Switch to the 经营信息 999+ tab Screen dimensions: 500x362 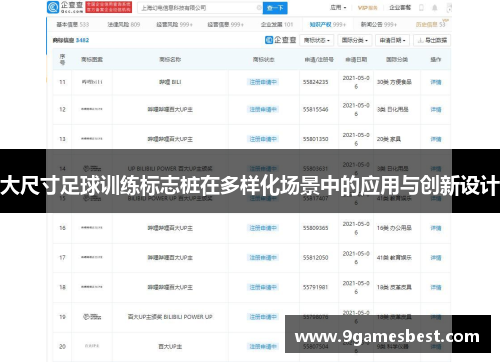226,24
